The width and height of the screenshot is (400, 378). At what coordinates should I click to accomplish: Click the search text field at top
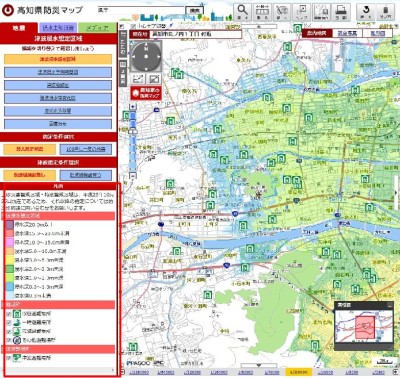coord(141,10)
